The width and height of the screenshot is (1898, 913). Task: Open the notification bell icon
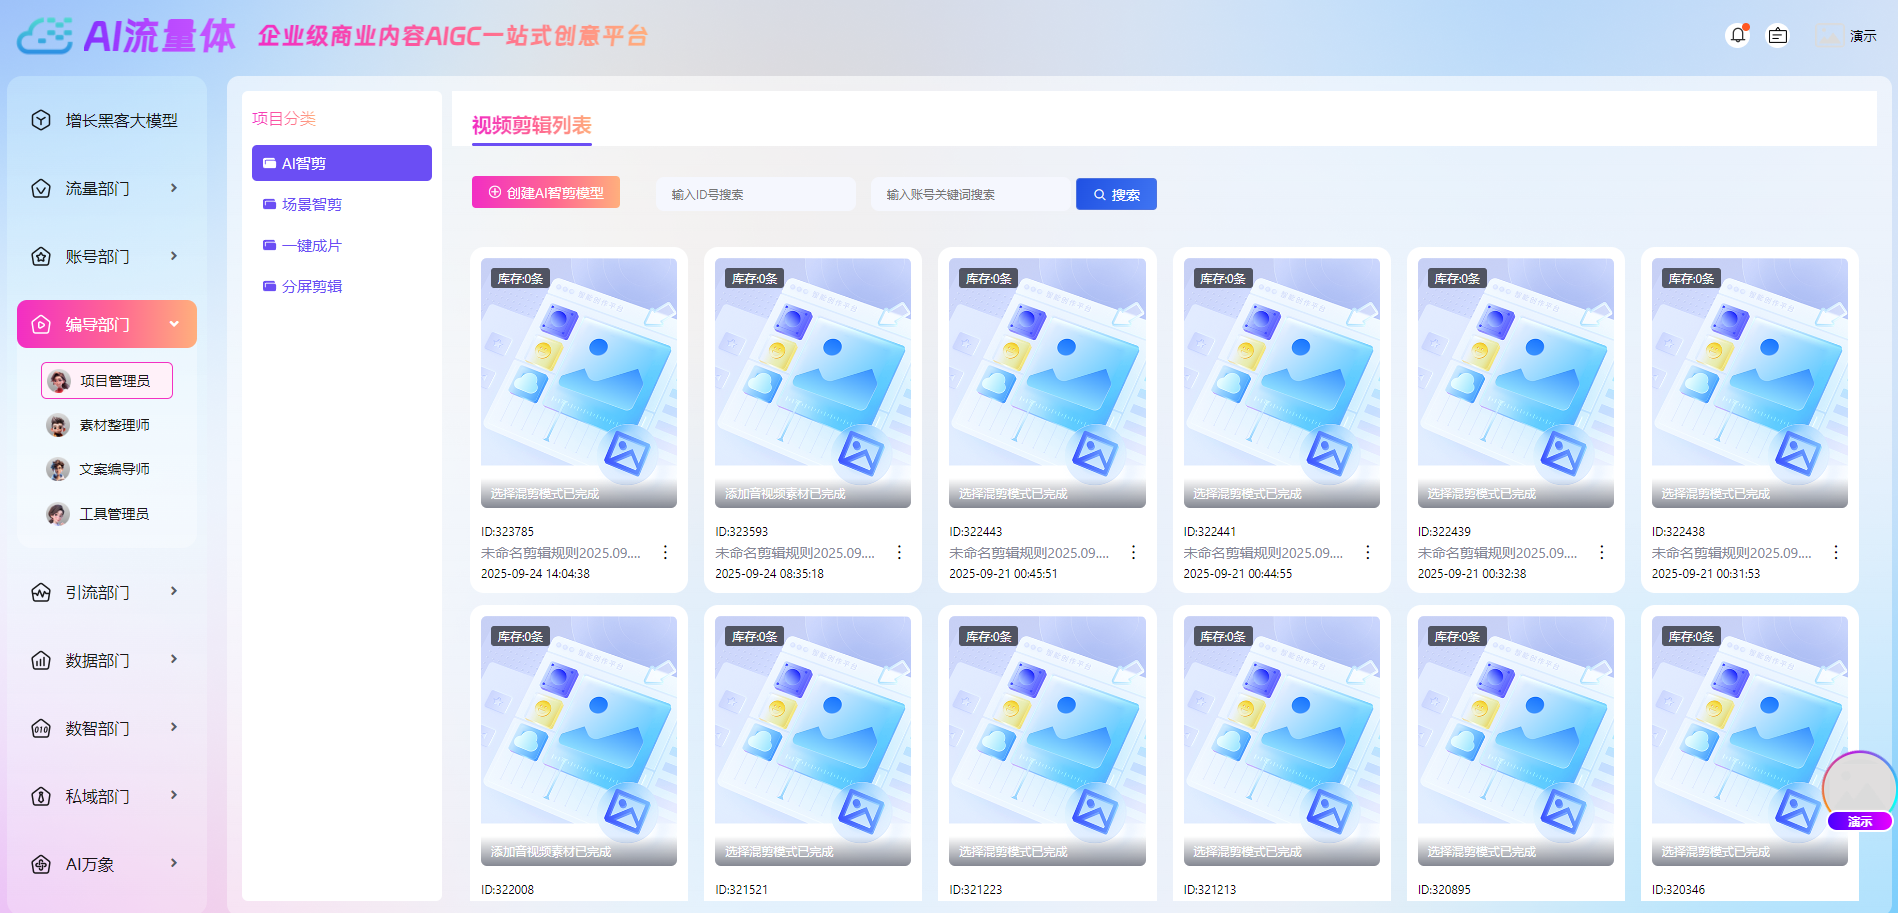[1738, 35]
